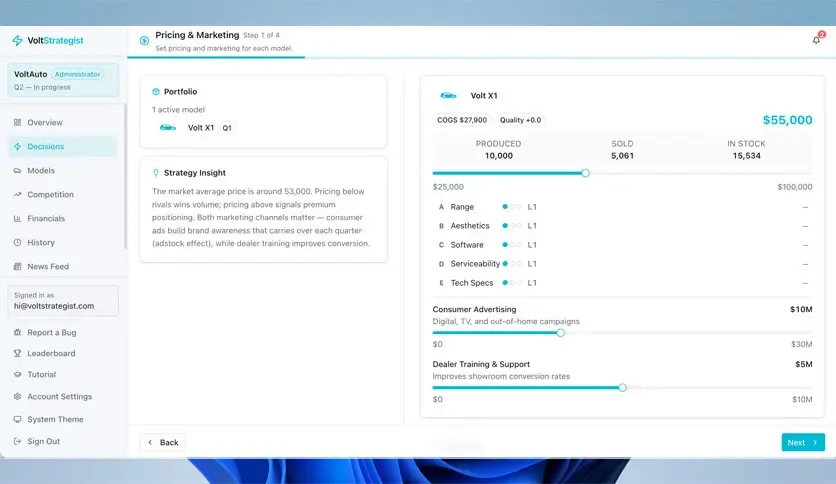The height and width of the screenshot is (484, 836).
Task: Click the signed-in email hi@voltstrategist.com
Action: tap(54, 306)
